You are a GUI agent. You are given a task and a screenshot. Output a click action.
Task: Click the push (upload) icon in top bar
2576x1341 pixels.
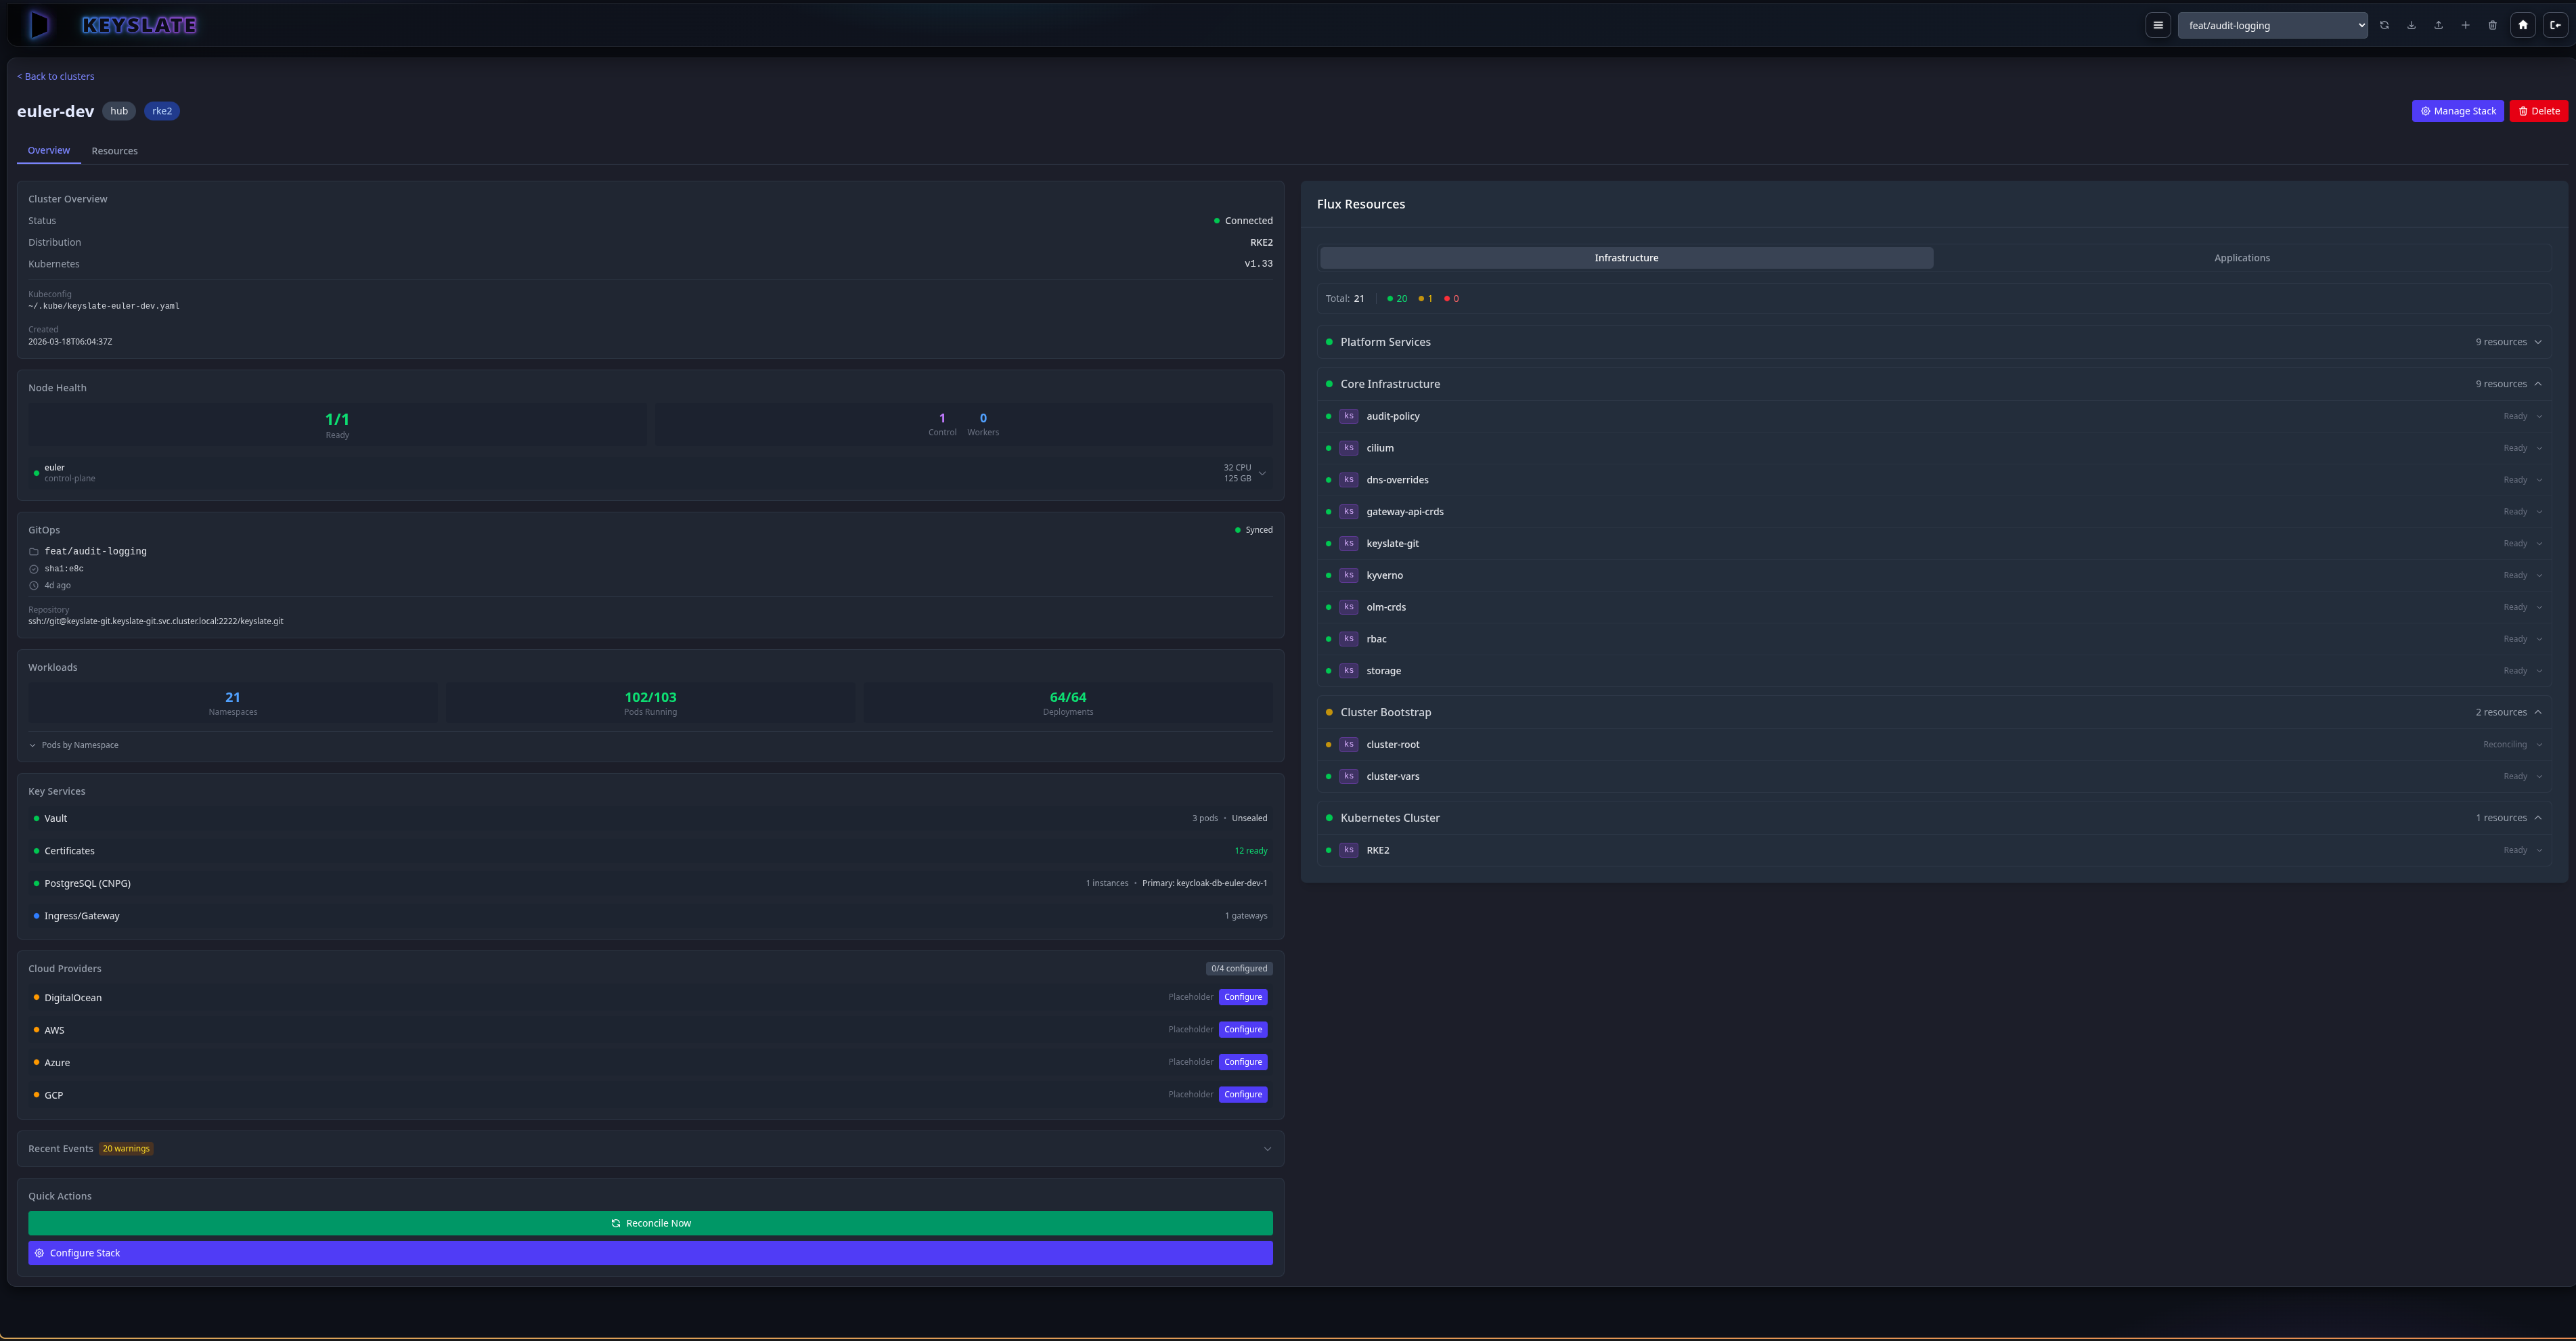click(2438, 25)
